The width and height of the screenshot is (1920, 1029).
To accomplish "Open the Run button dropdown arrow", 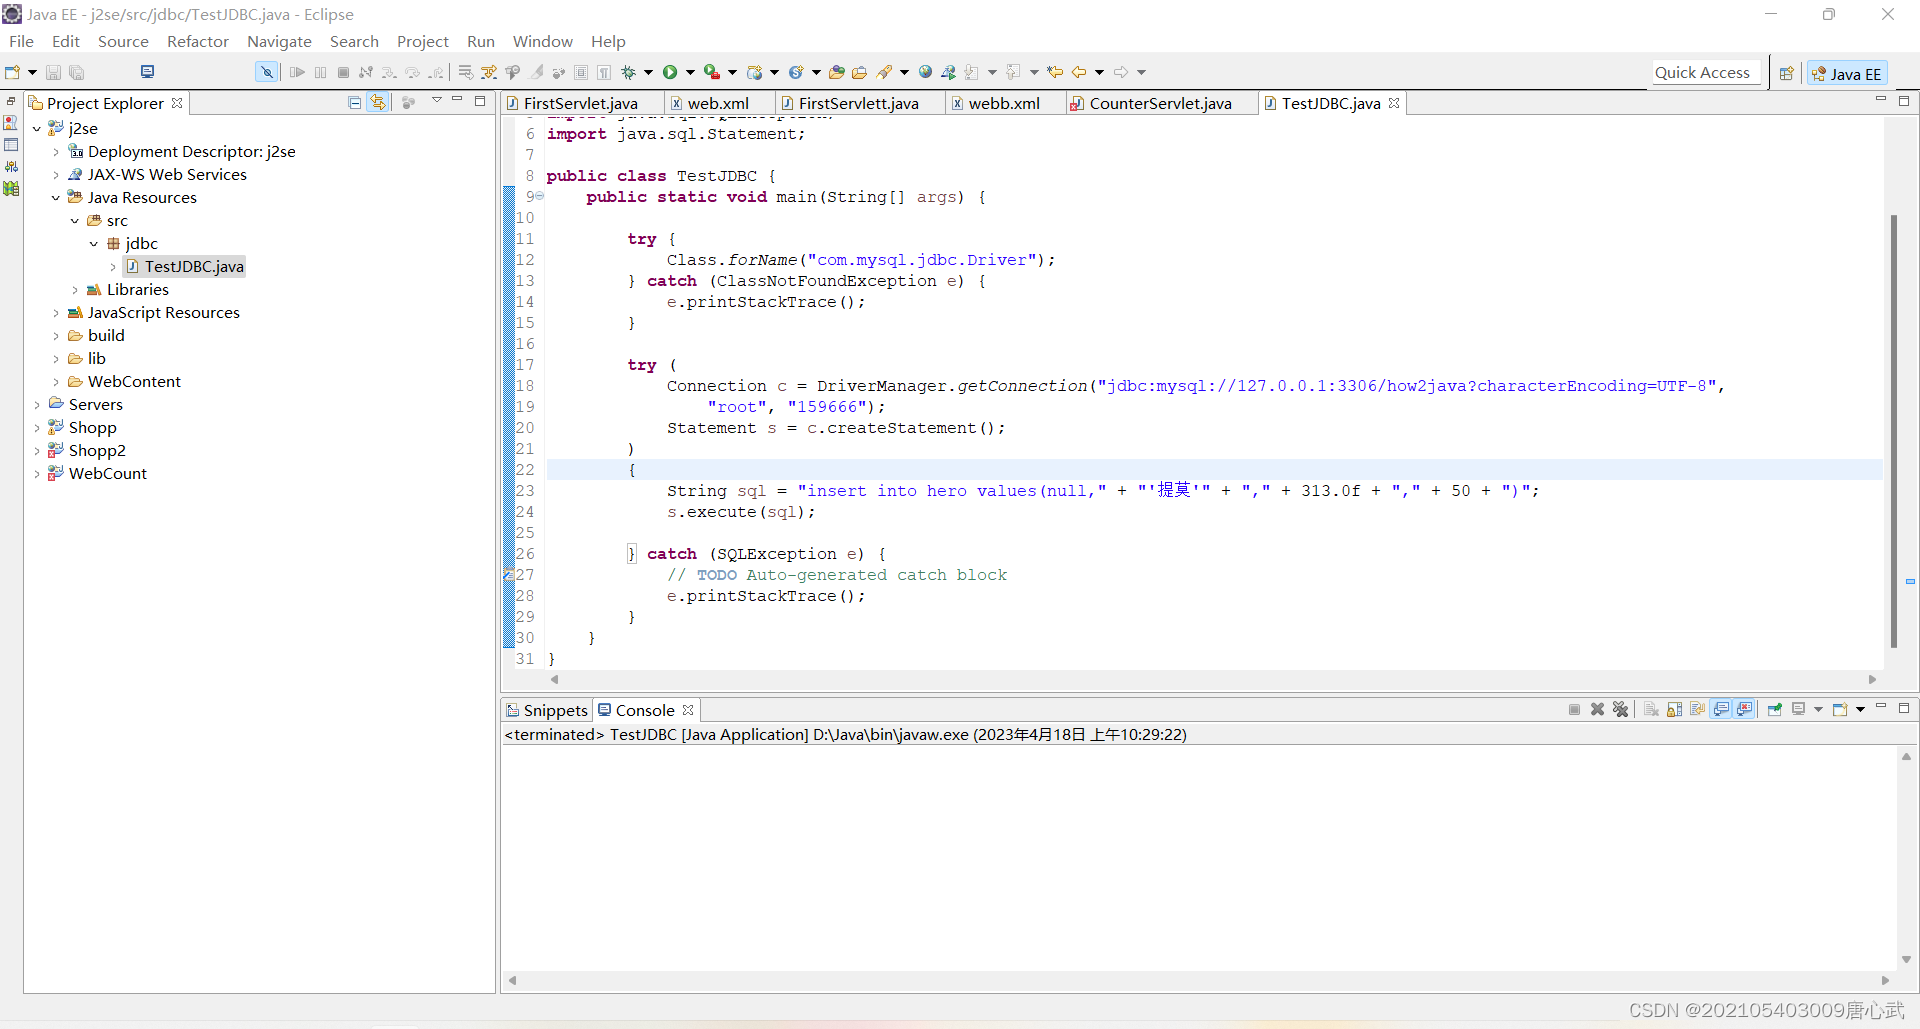I will pyautogui.click(x=690, y=72).
